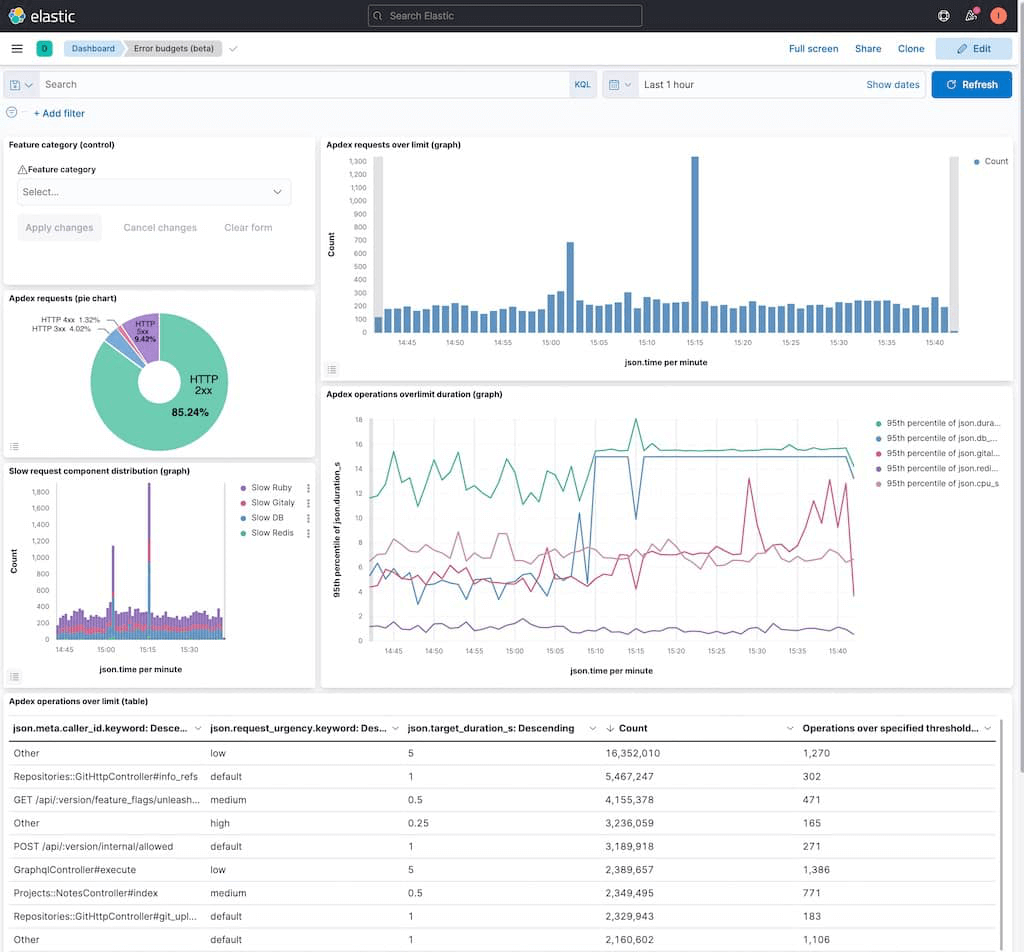The width and height of the screenshot is (1024, 952).
Task: Open panel options of Slow request distribution graph
Action: (x=14, y=676)
